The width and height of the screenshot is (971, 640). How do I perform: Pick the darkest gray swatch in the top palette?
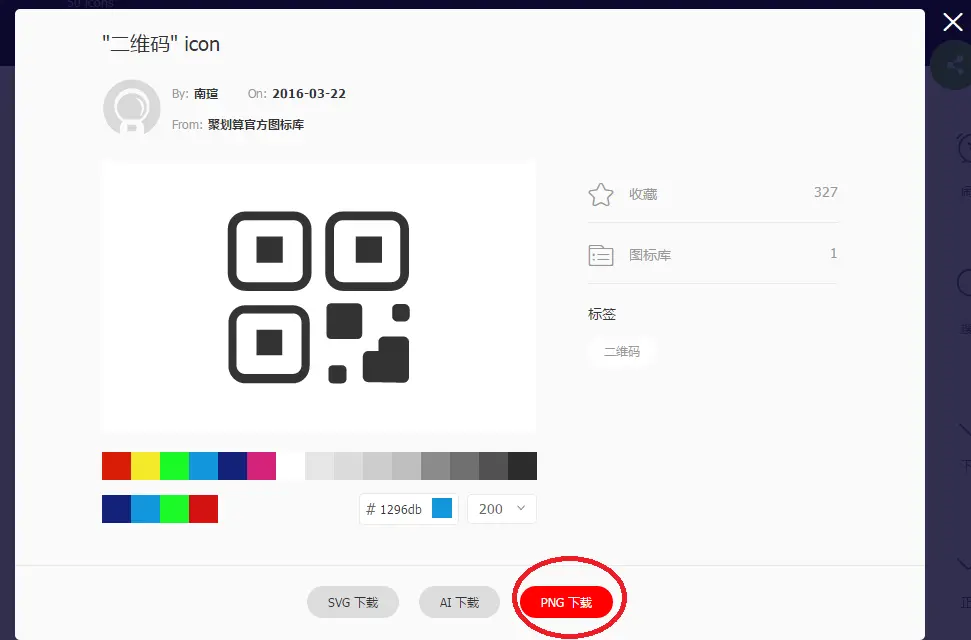click(x=522, y=466)
